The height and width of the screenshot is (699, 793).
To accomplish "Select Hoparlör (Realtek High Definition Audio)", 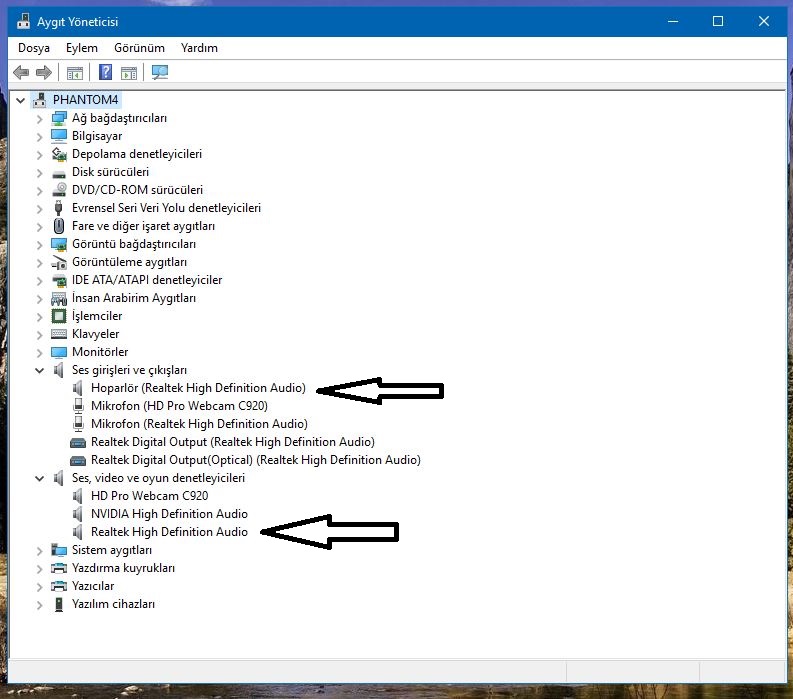I will pyautogui.click(x=198, y=388).
